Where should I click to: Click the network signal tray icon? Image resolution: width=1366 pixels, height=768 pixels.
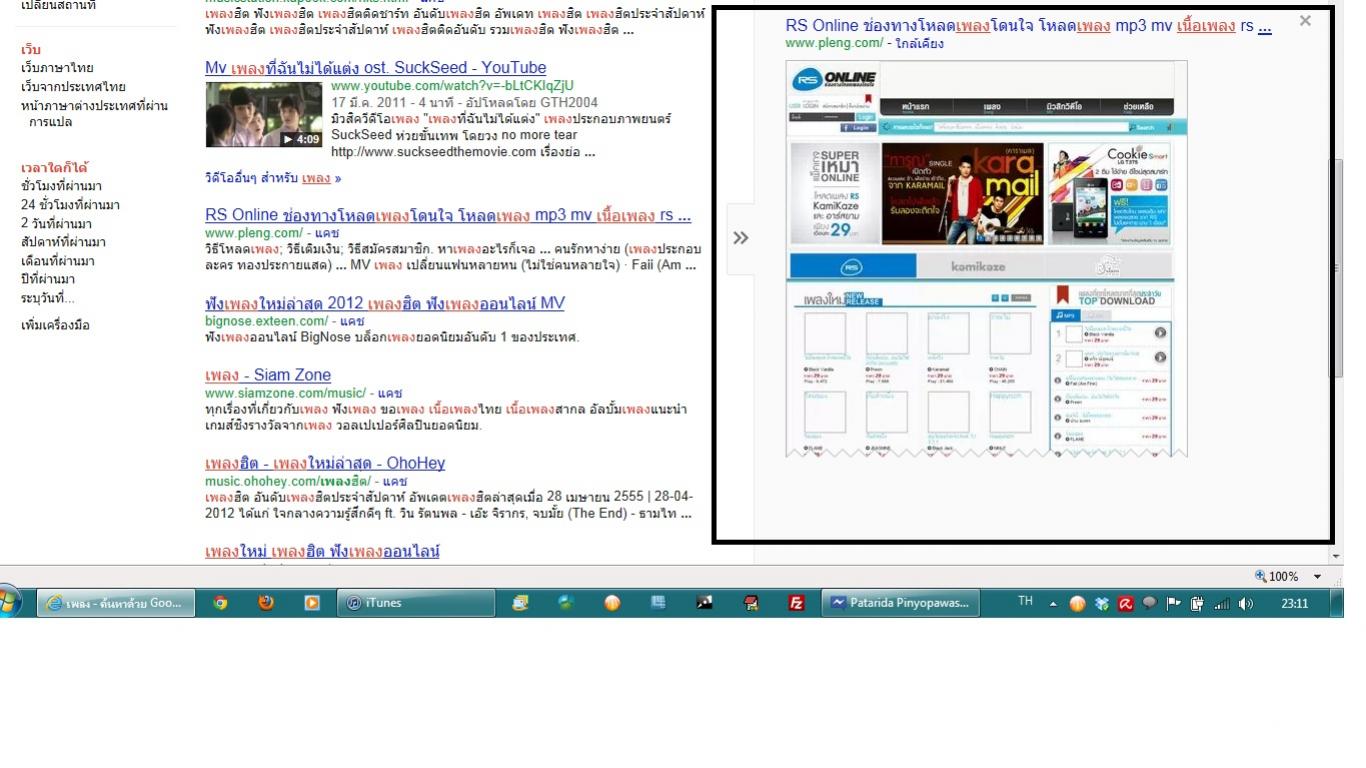point(1221,603)
